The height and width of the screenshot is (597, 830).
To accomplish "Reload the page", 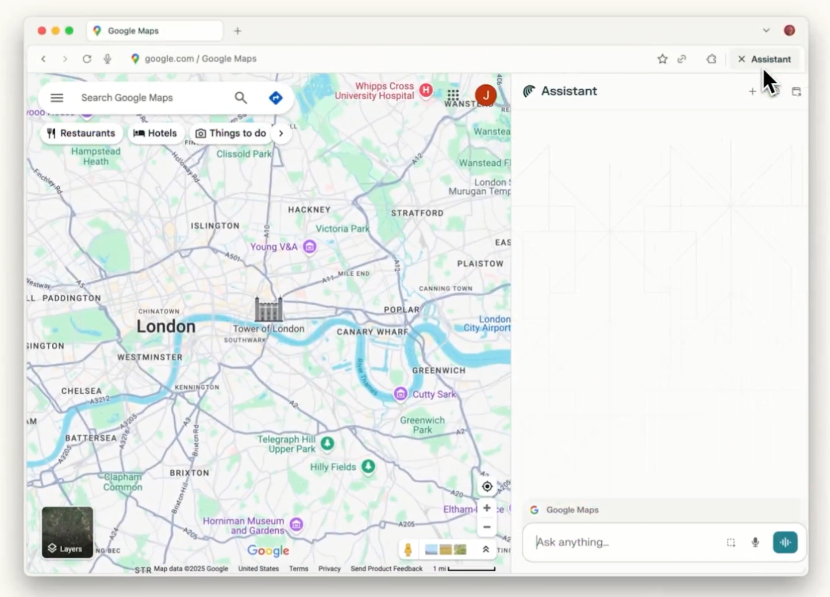I will click(87, 59).
